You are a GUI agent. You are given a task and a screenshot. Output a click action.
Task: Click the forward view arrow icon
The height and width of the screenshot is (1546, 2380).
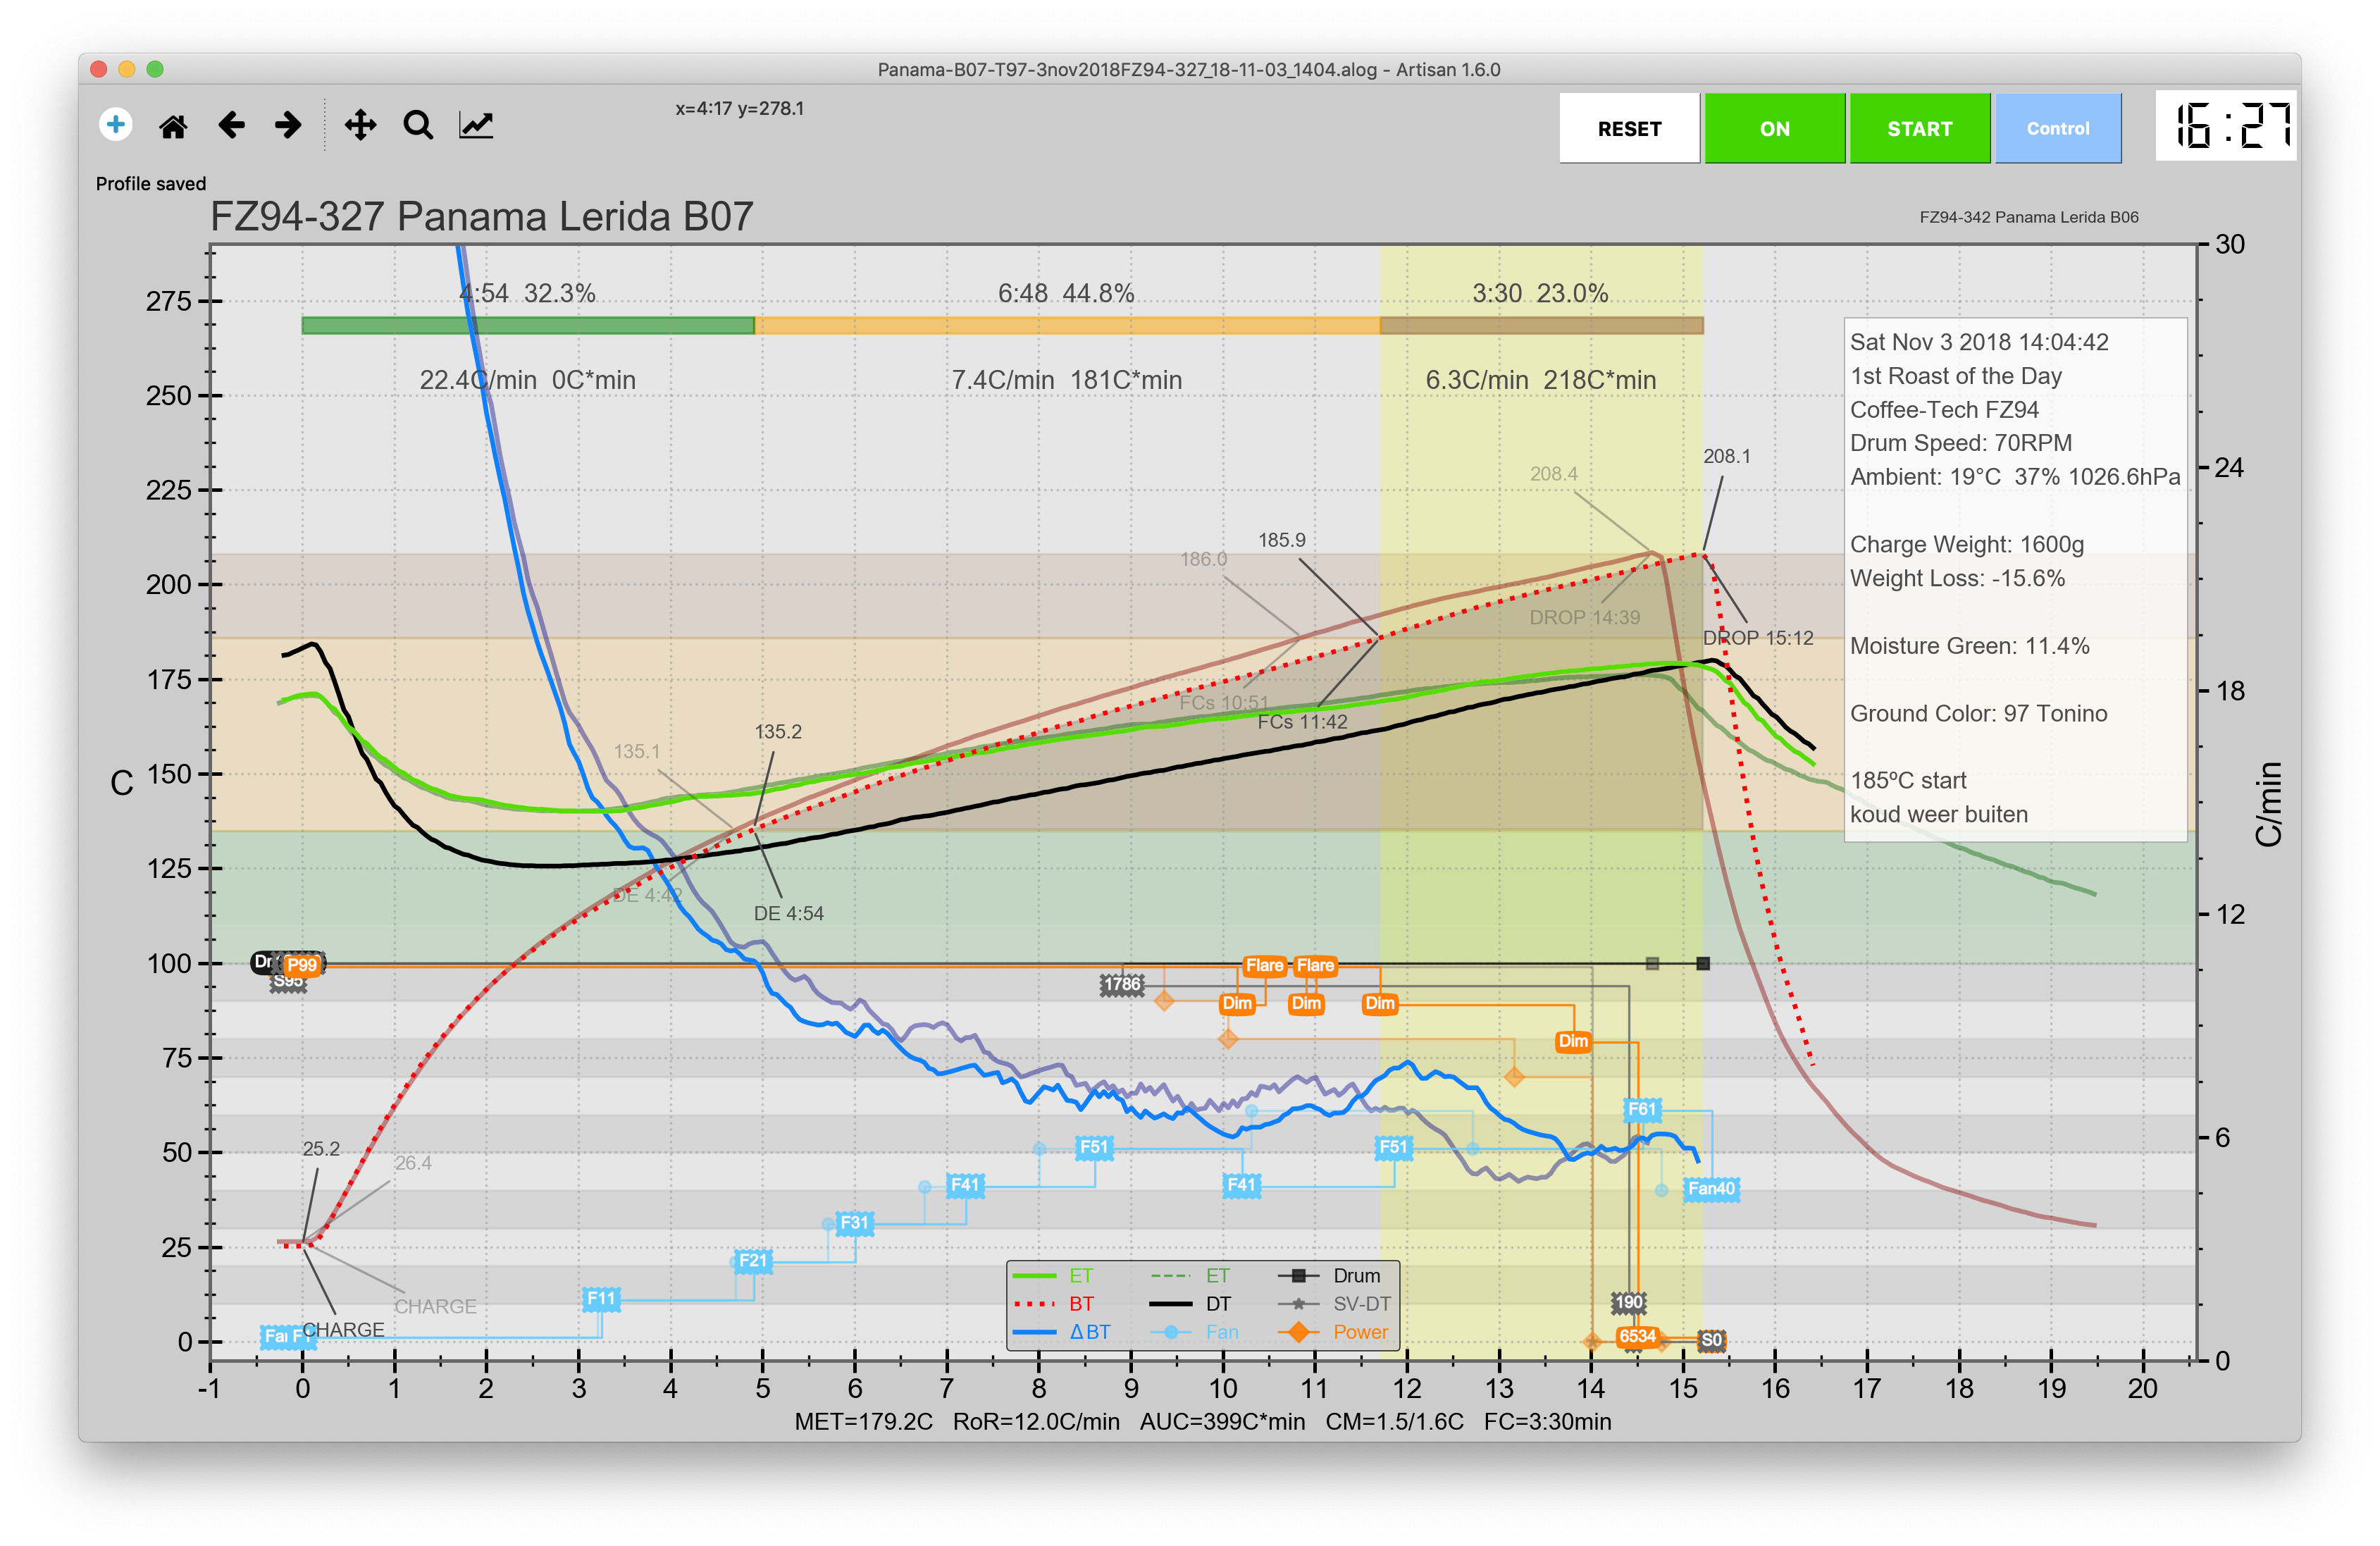point(288,126)
